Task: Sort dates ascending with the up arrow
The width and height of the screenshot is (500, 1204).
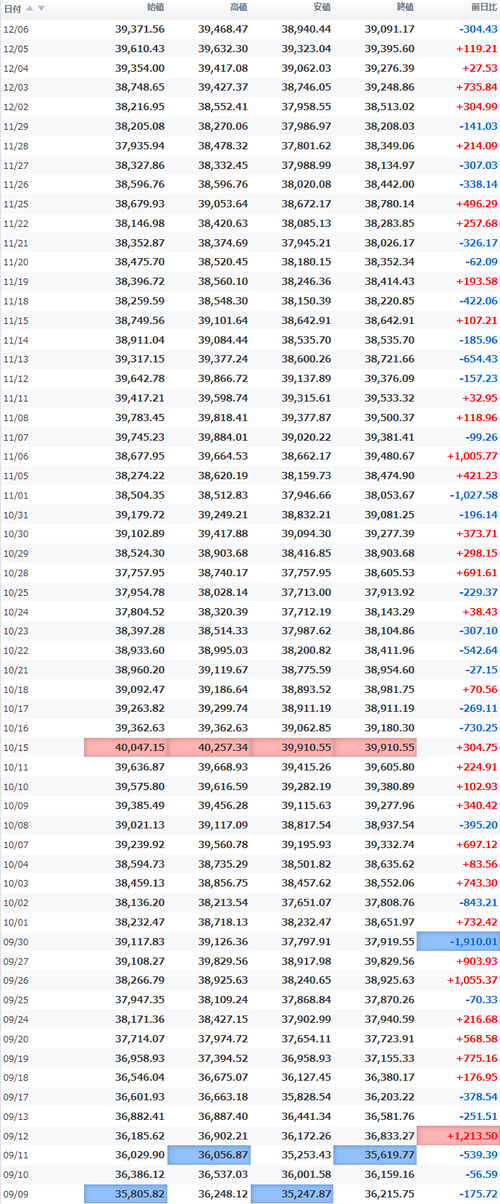Action: (29, 8)
